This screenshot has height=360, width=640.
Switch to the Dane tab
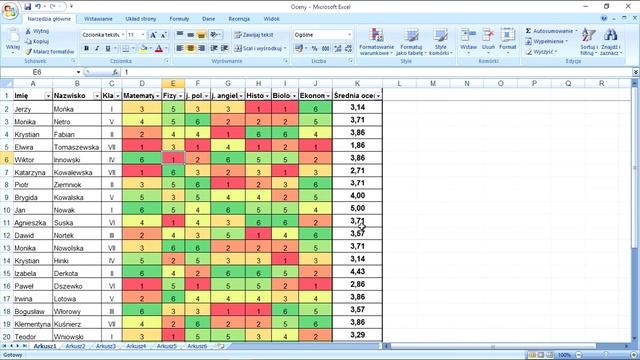click(x=208, y=19)
